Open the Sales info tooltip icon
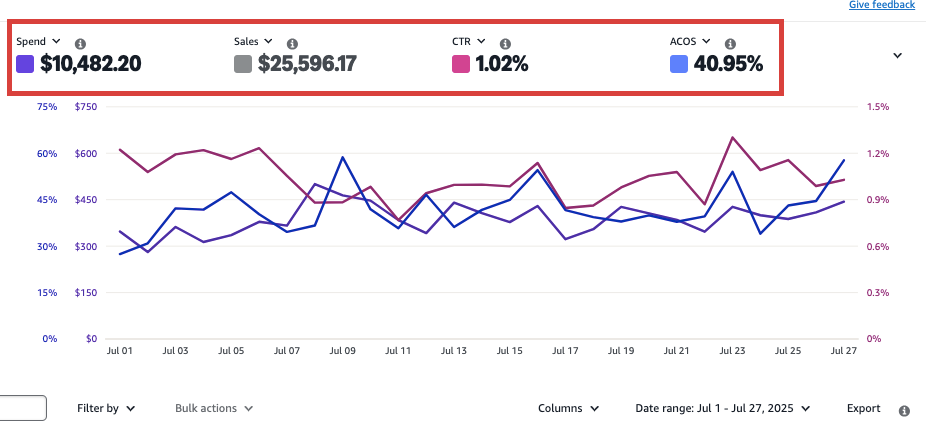Screen dimensions: 926x433 [x=292, y=44]
